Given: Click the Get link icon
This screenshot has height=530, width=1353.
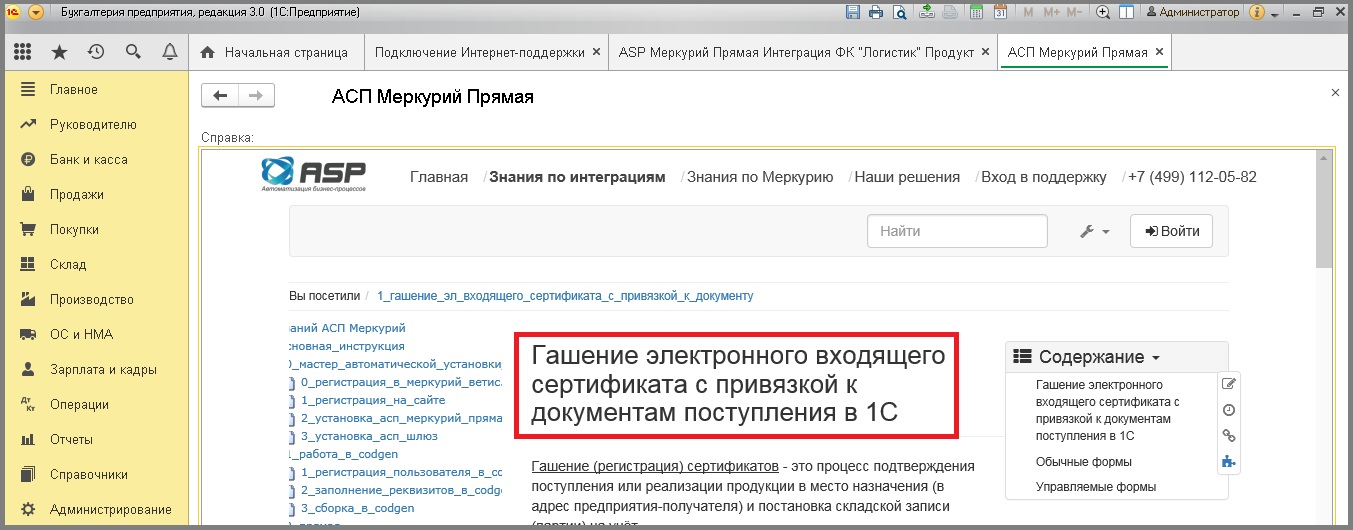Looking at the screenshot, I should [927, 12].
